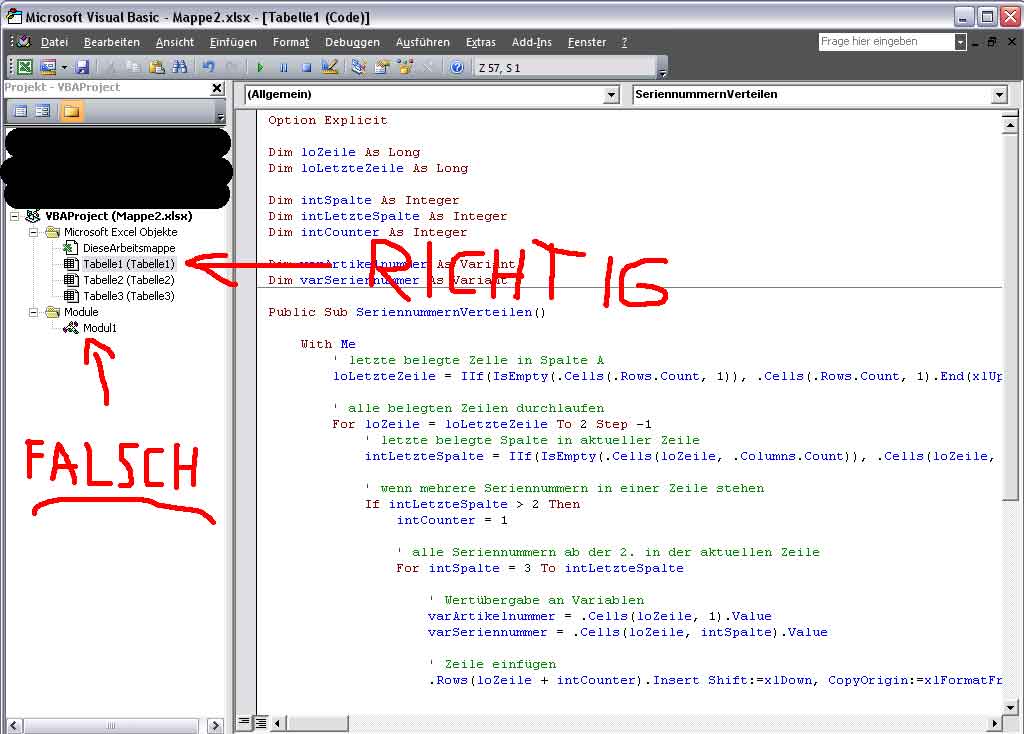Open the Einfügen menu
This screenshot has height=734, width=1024.
click(233, 42)
